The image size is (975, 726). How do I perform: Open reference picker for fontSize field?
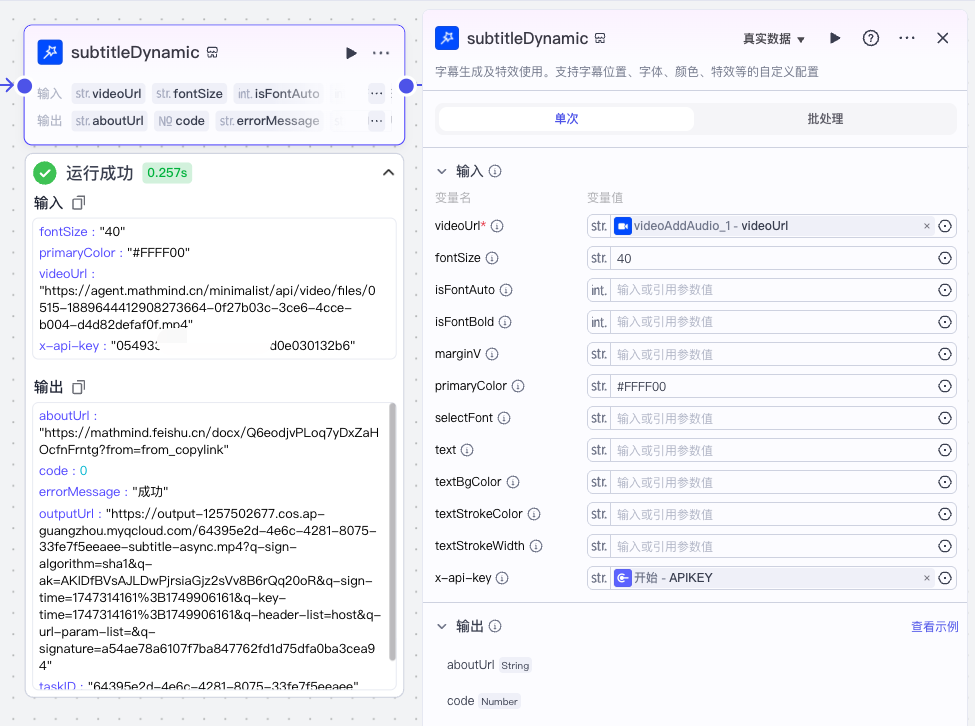945,258
